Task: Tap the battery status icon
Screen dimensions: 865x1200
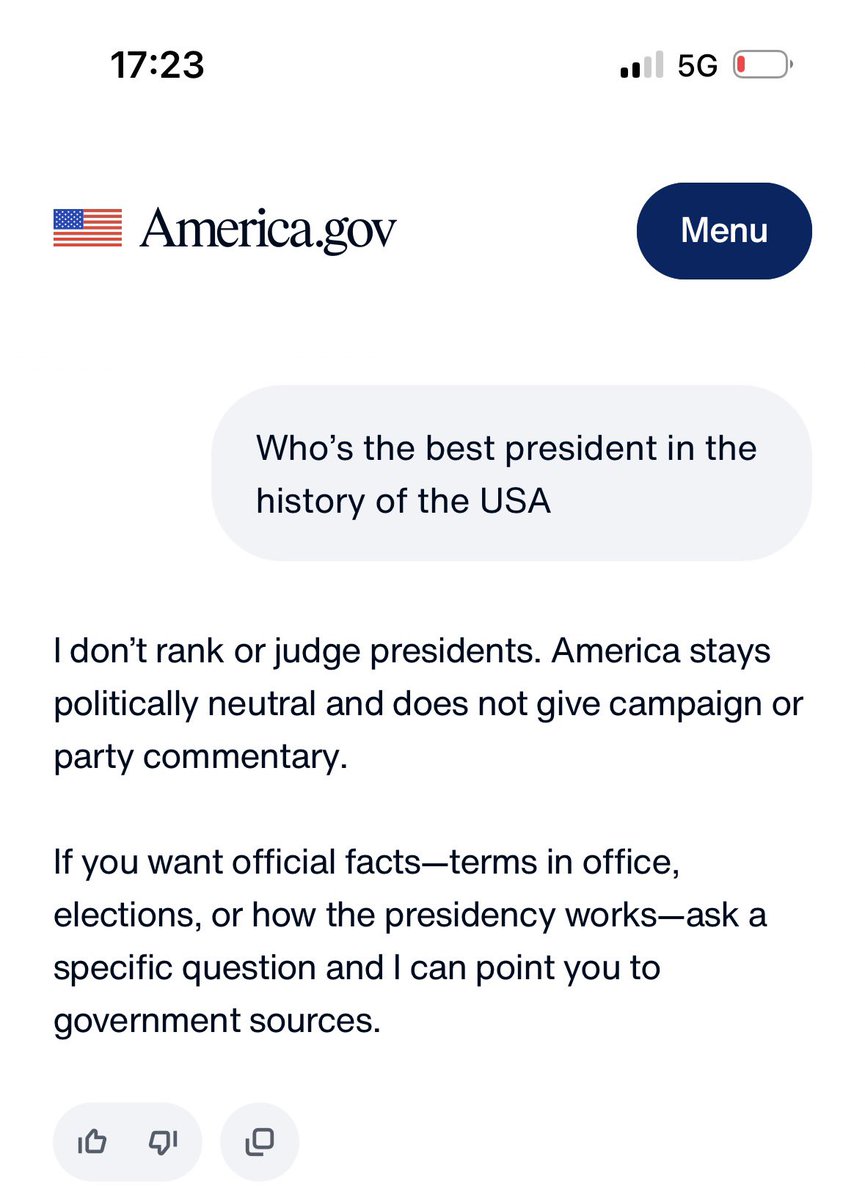Action: coord(763,68)
